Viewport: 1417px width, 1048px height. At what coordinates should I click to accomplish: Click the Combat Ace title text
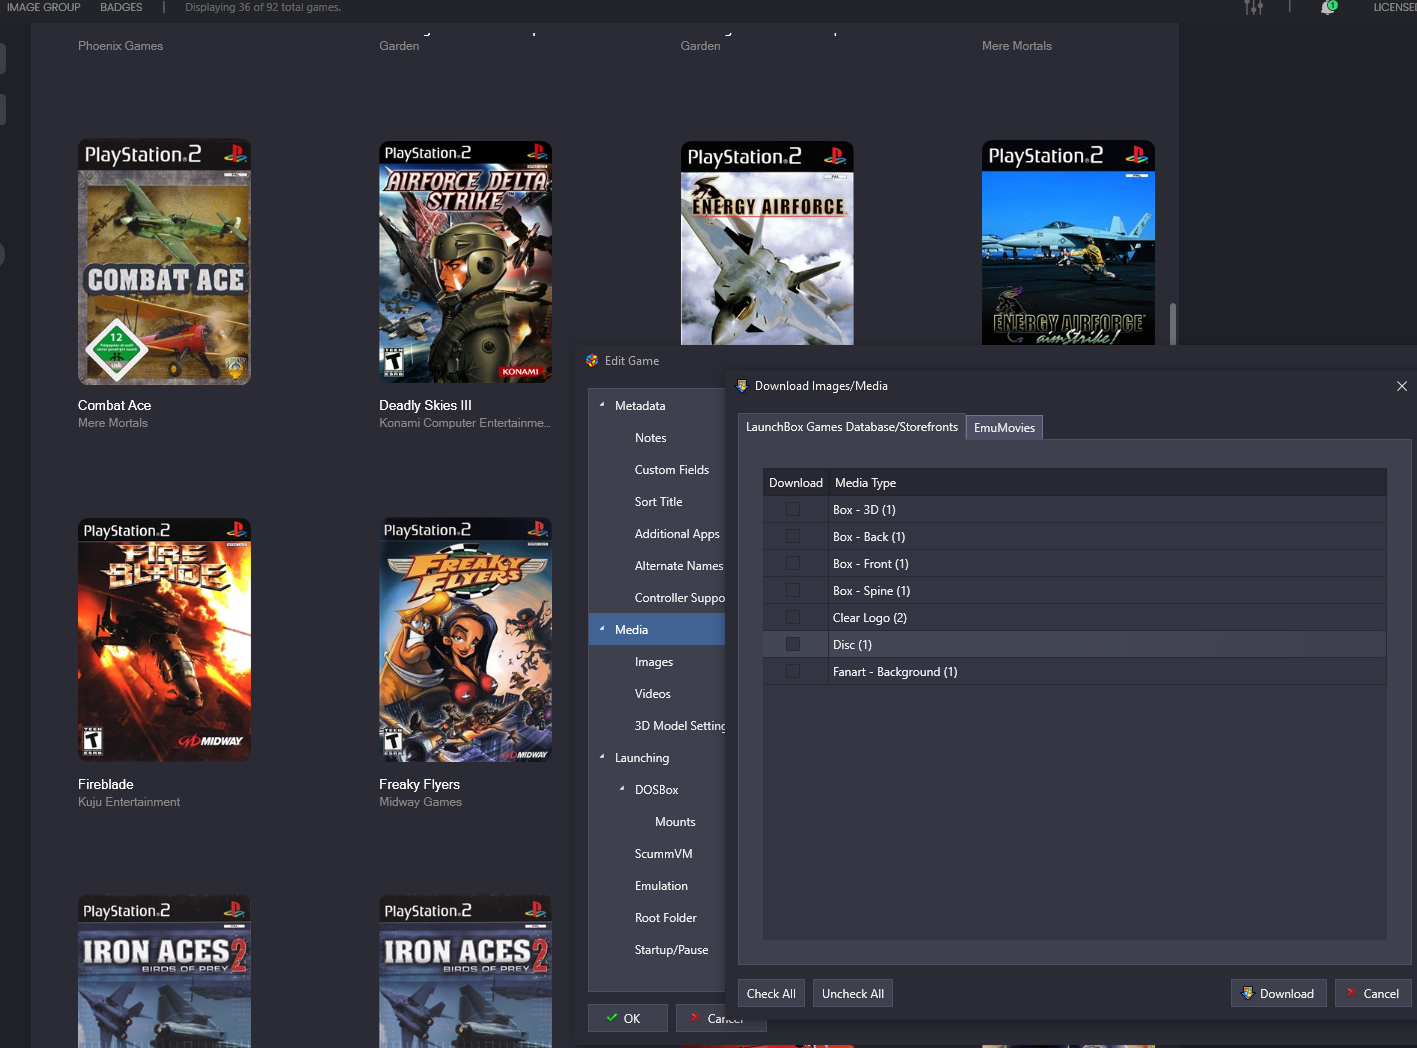(114, 405)
